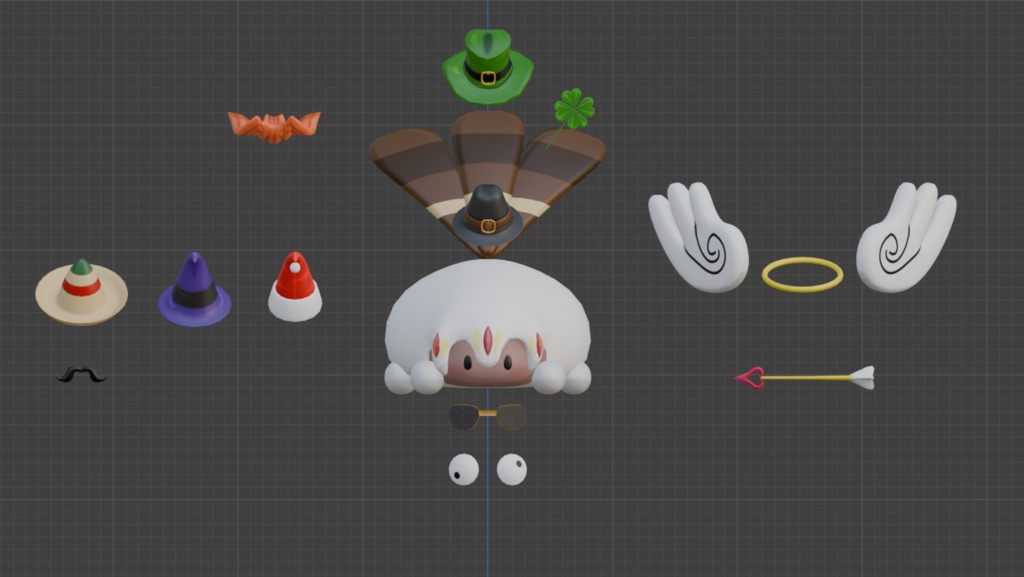Viewport: 1024px width, 577px height.
Task: Click the left white spiral hand
Action: click(x=697, y=236)
